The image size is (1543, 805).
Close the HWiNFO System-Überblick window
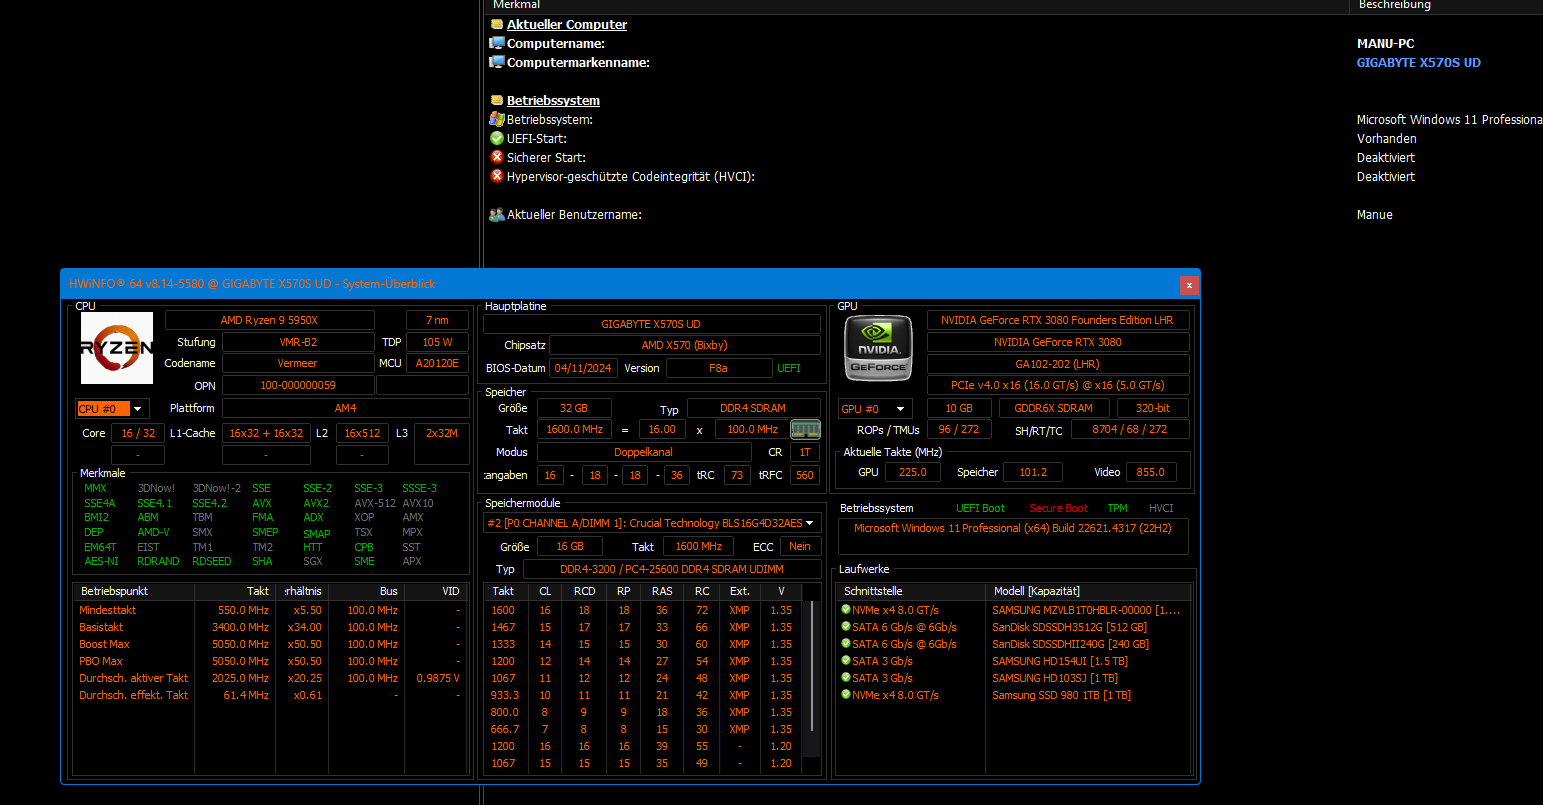pyautogui.click(x=1189, y=285)
